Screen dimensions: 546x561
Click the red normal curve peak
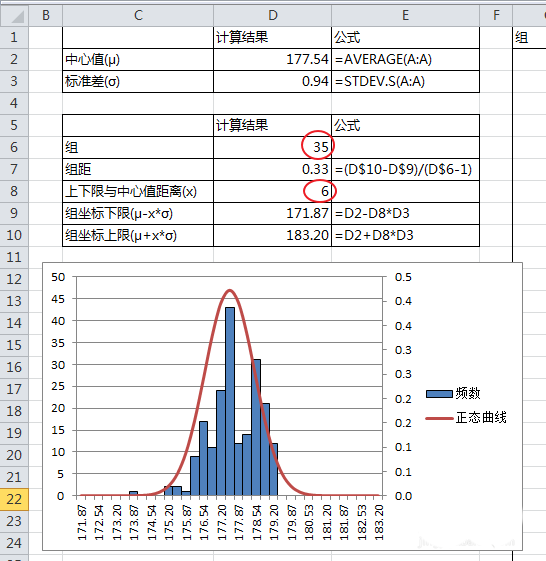point(230,290)
